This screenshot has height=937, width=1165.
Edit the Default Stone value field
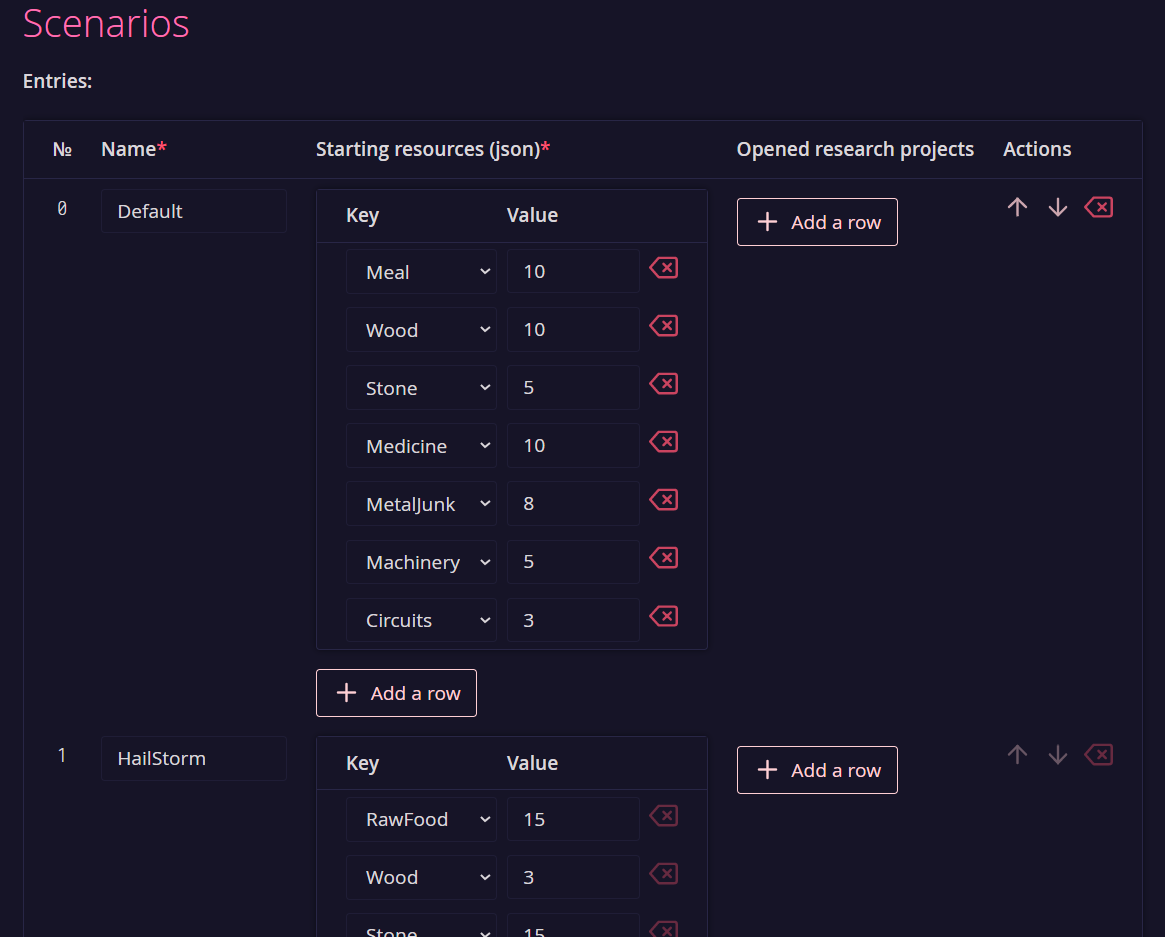point(573,387)
